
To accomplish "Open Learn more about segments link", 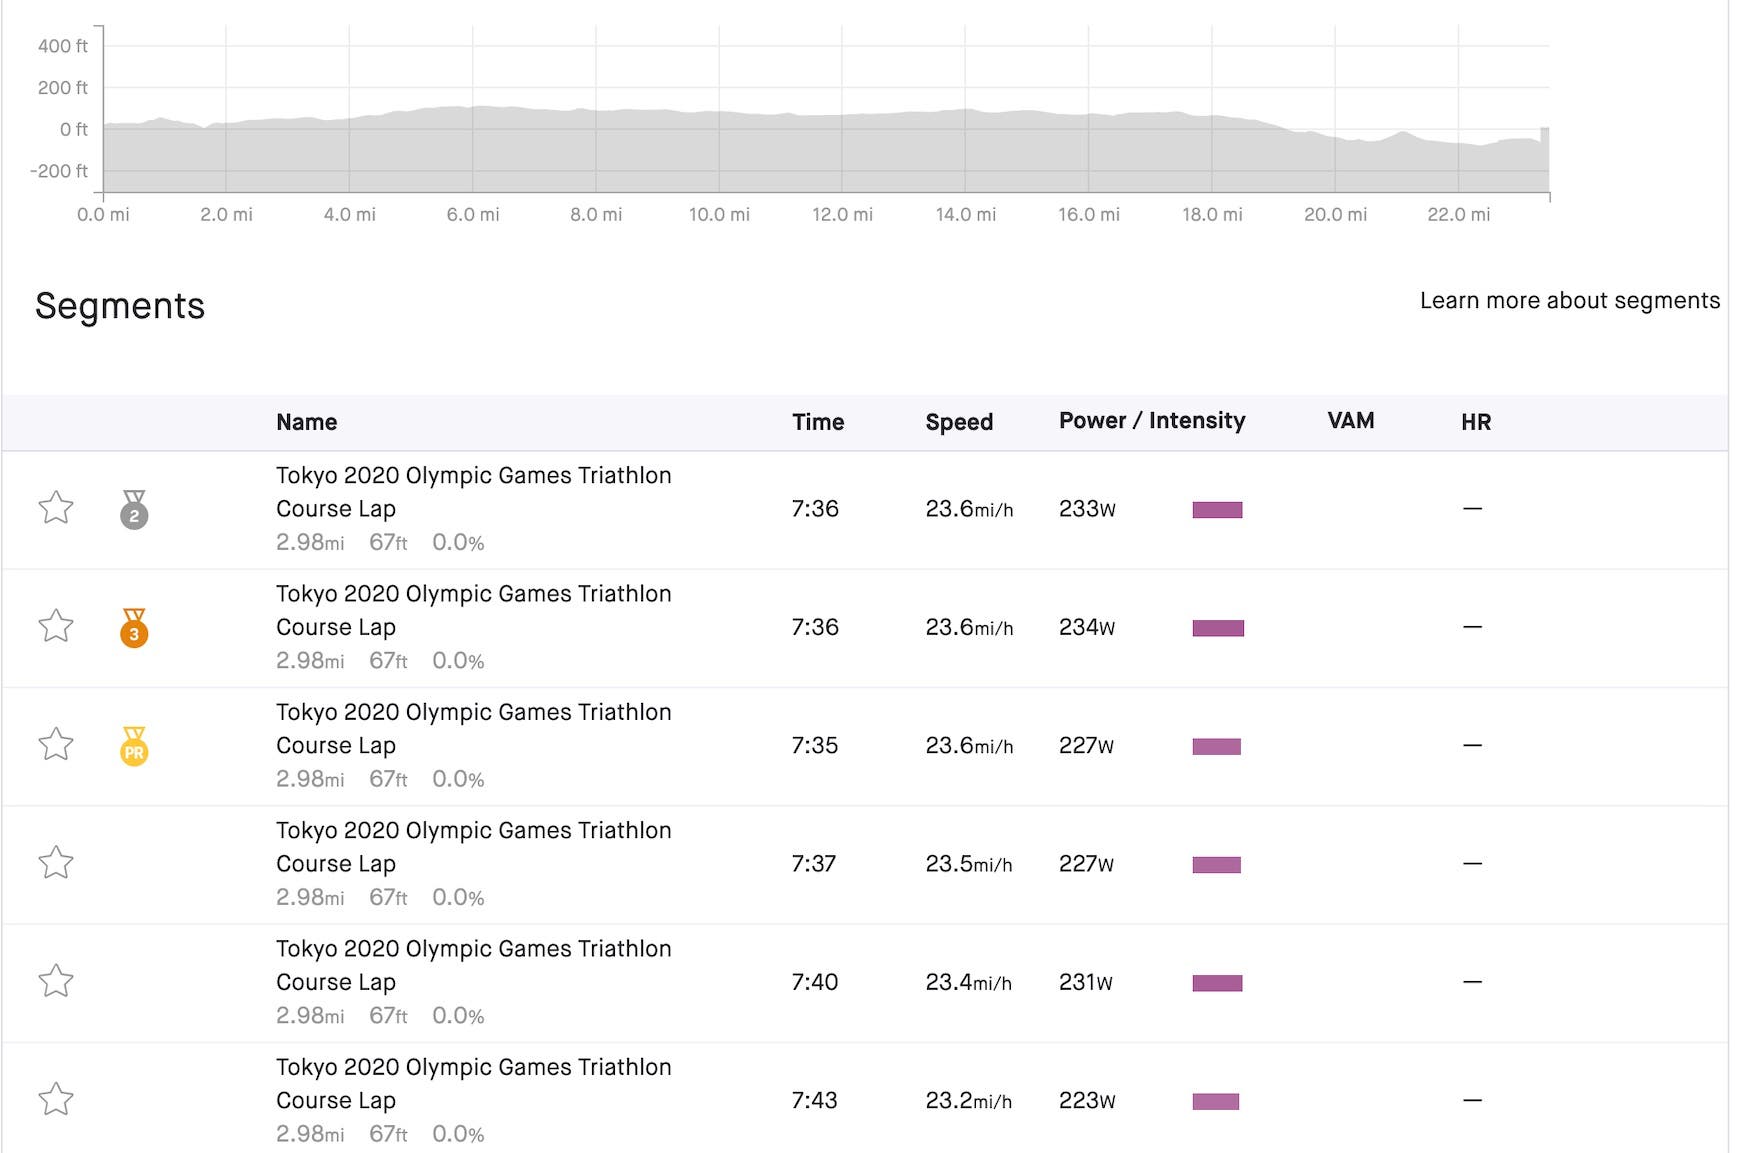I will click(1569, 301).
